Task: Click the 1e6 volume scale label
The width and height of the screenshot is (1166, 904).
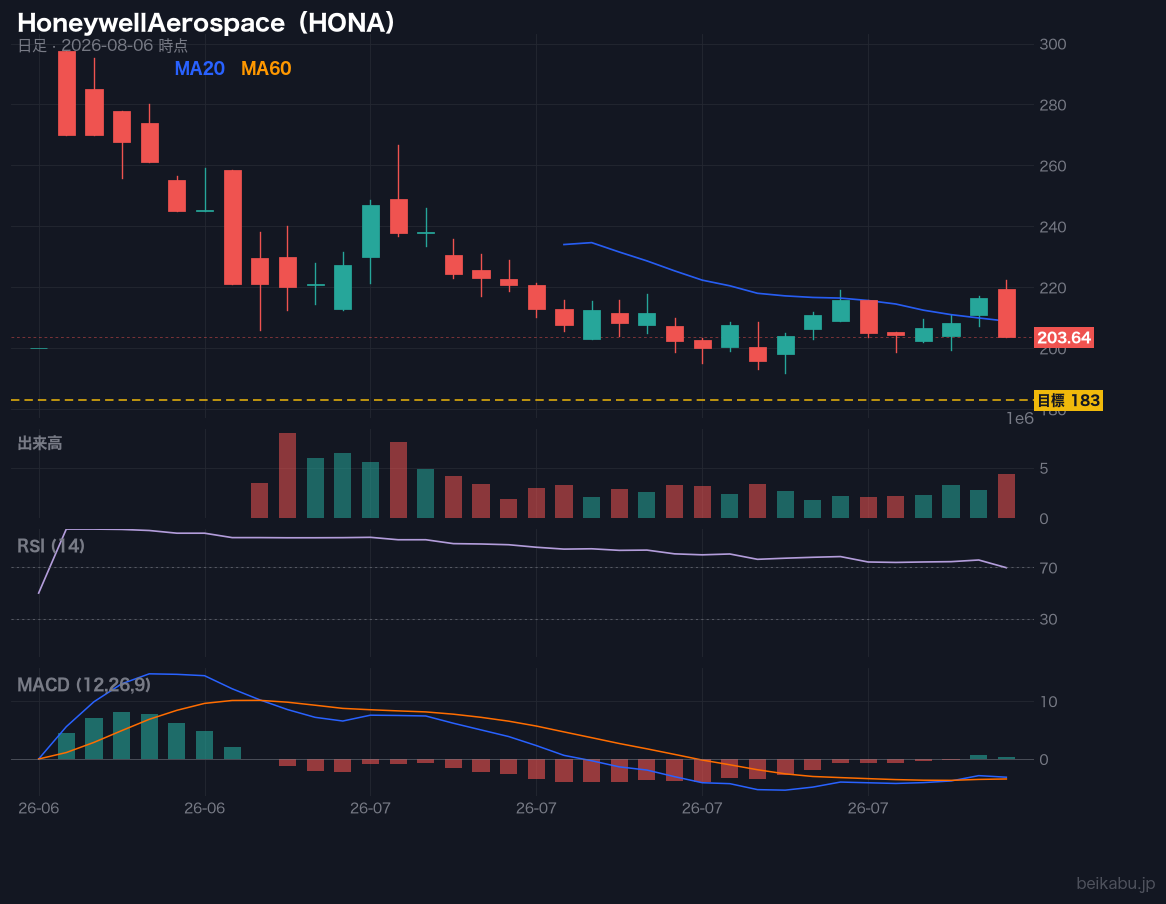Action: [1020, 419]
